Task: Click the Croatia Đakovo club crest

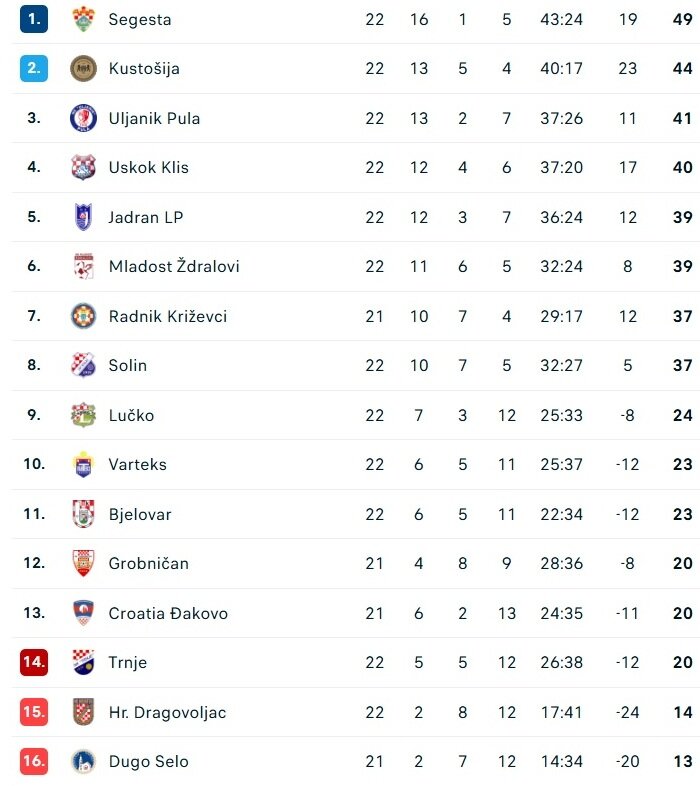Action: click(x=83, y=613)
